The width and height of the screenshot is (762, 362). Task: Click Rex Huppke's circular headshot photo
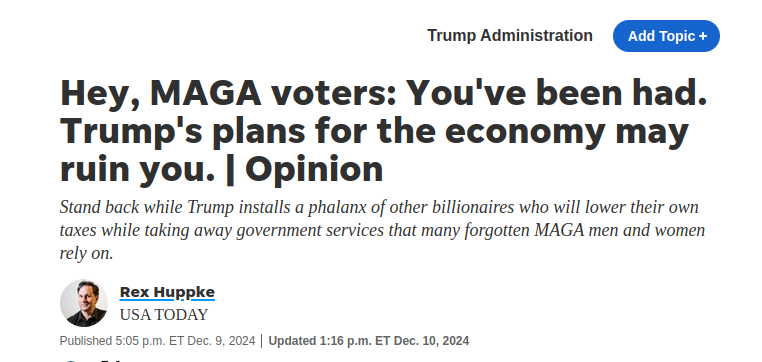(x=84, y=303)
